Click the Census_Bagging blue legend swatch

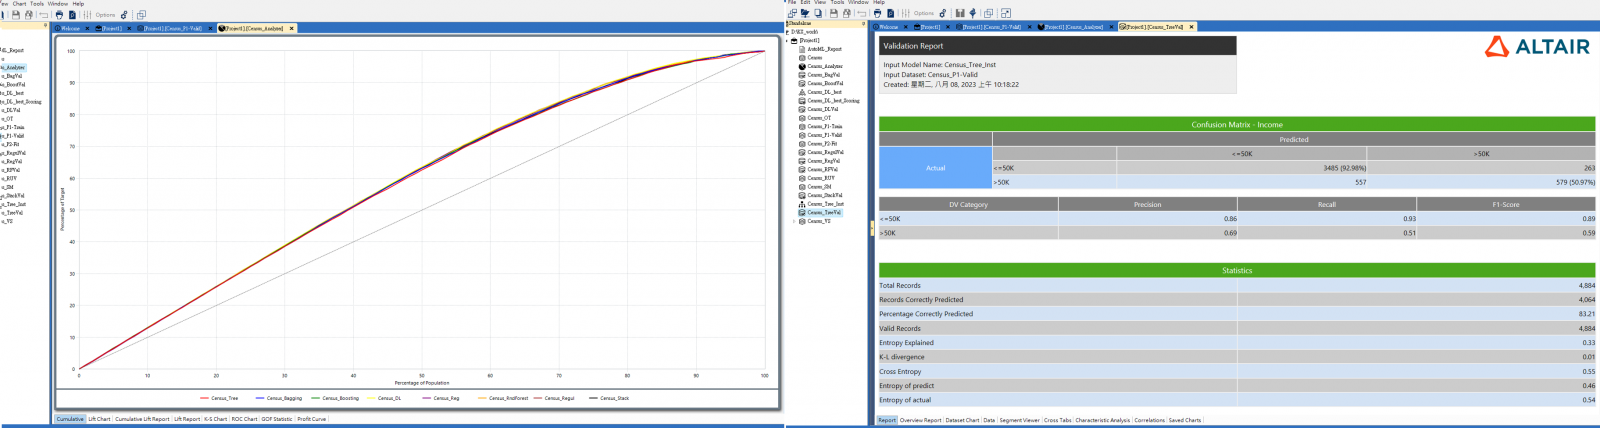click(260, 398)
